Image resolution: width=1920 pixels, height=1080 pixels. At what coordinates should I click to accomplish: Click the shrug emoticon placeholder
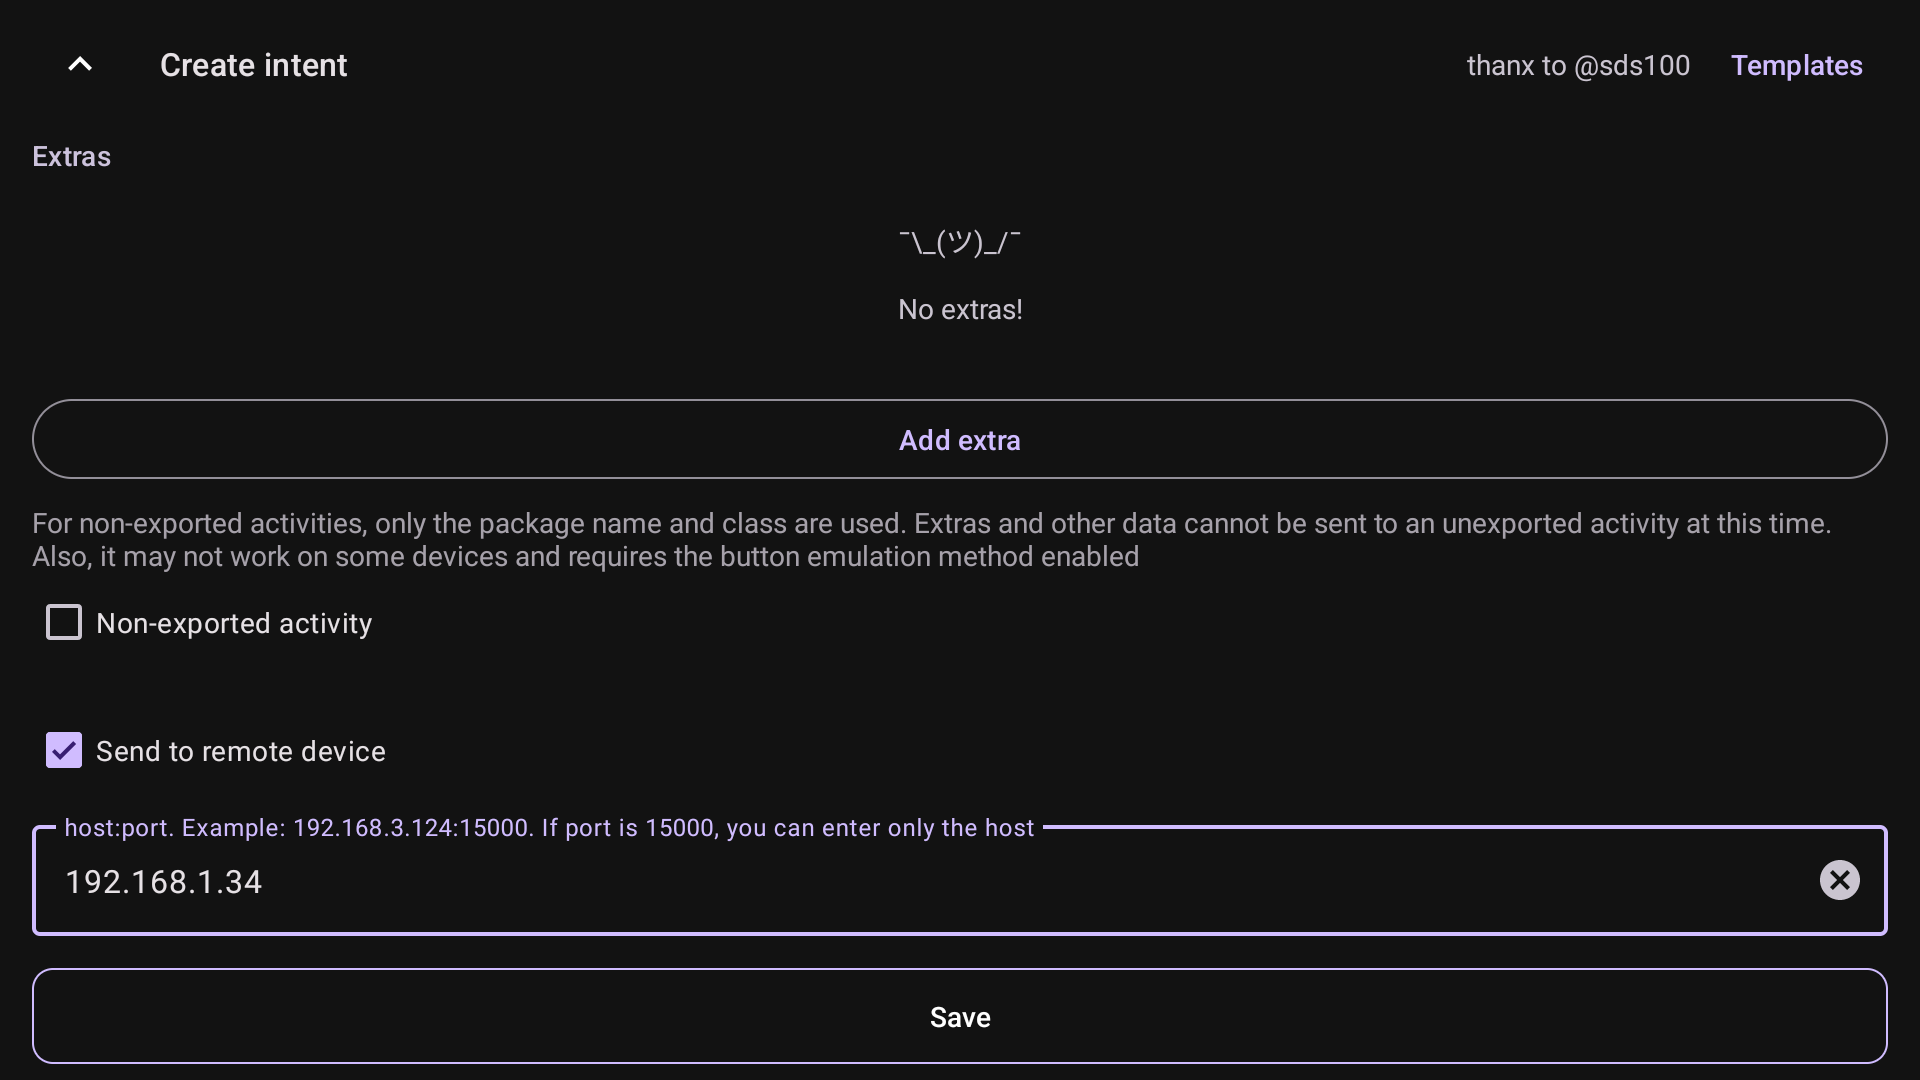959,241
